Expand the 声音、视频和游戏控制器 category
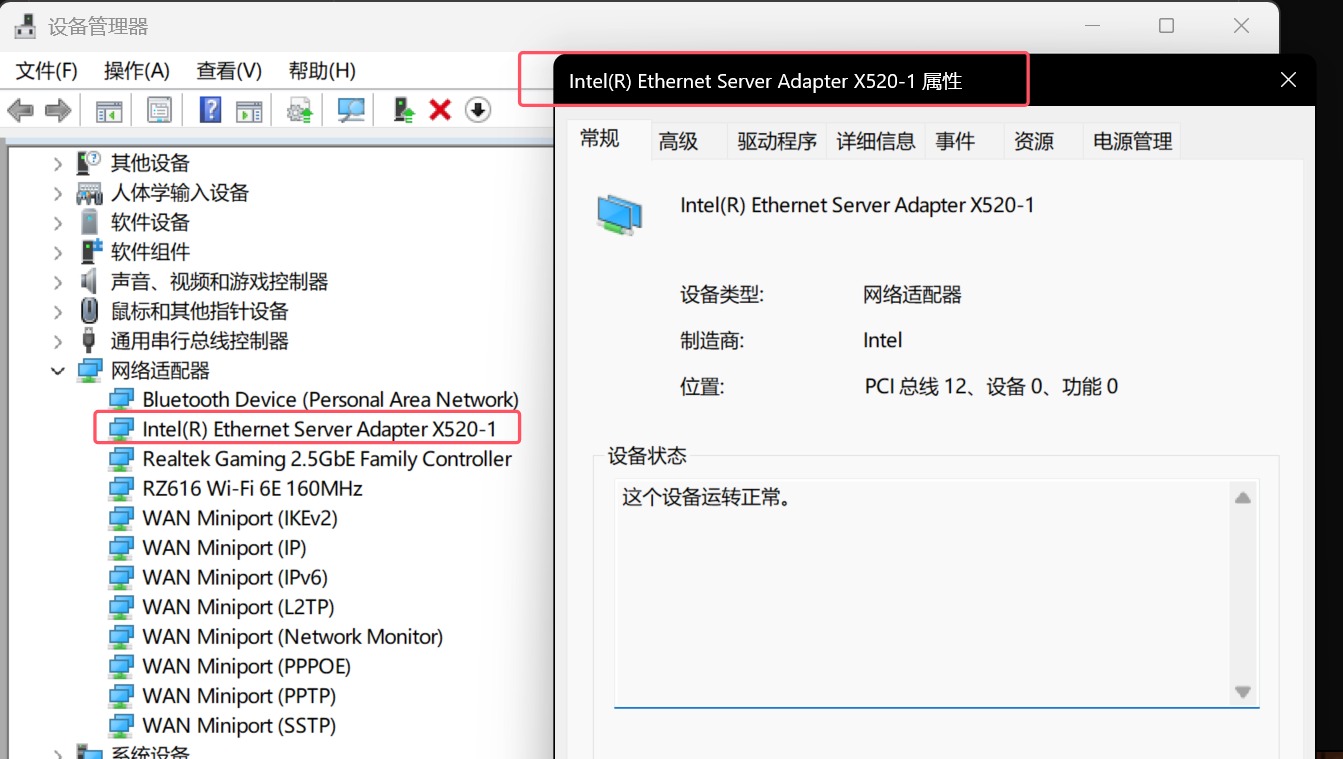The image size is (1343, 759). [x=57, y=282]
